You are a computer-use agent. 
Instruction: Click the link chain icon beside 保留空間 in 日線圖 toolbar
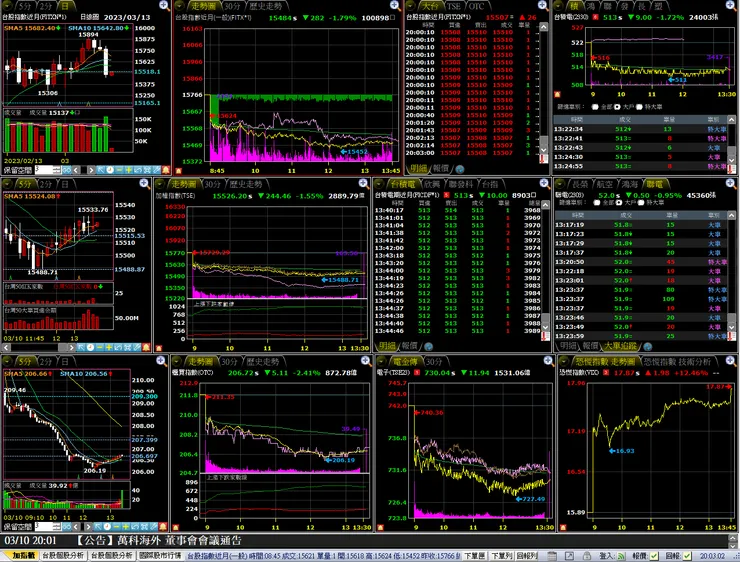[67, 170]
